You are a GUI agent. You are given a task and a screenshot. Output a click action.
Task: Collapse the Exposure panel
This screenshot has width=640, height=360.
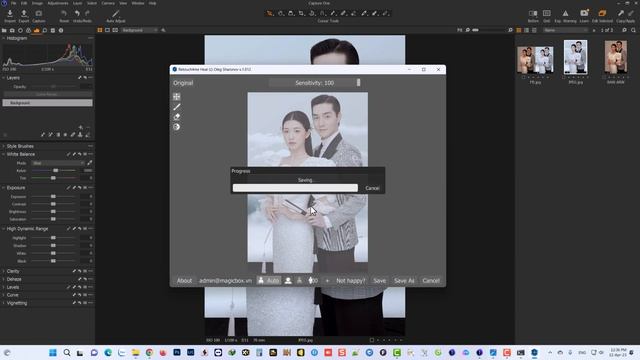point(4,188)
